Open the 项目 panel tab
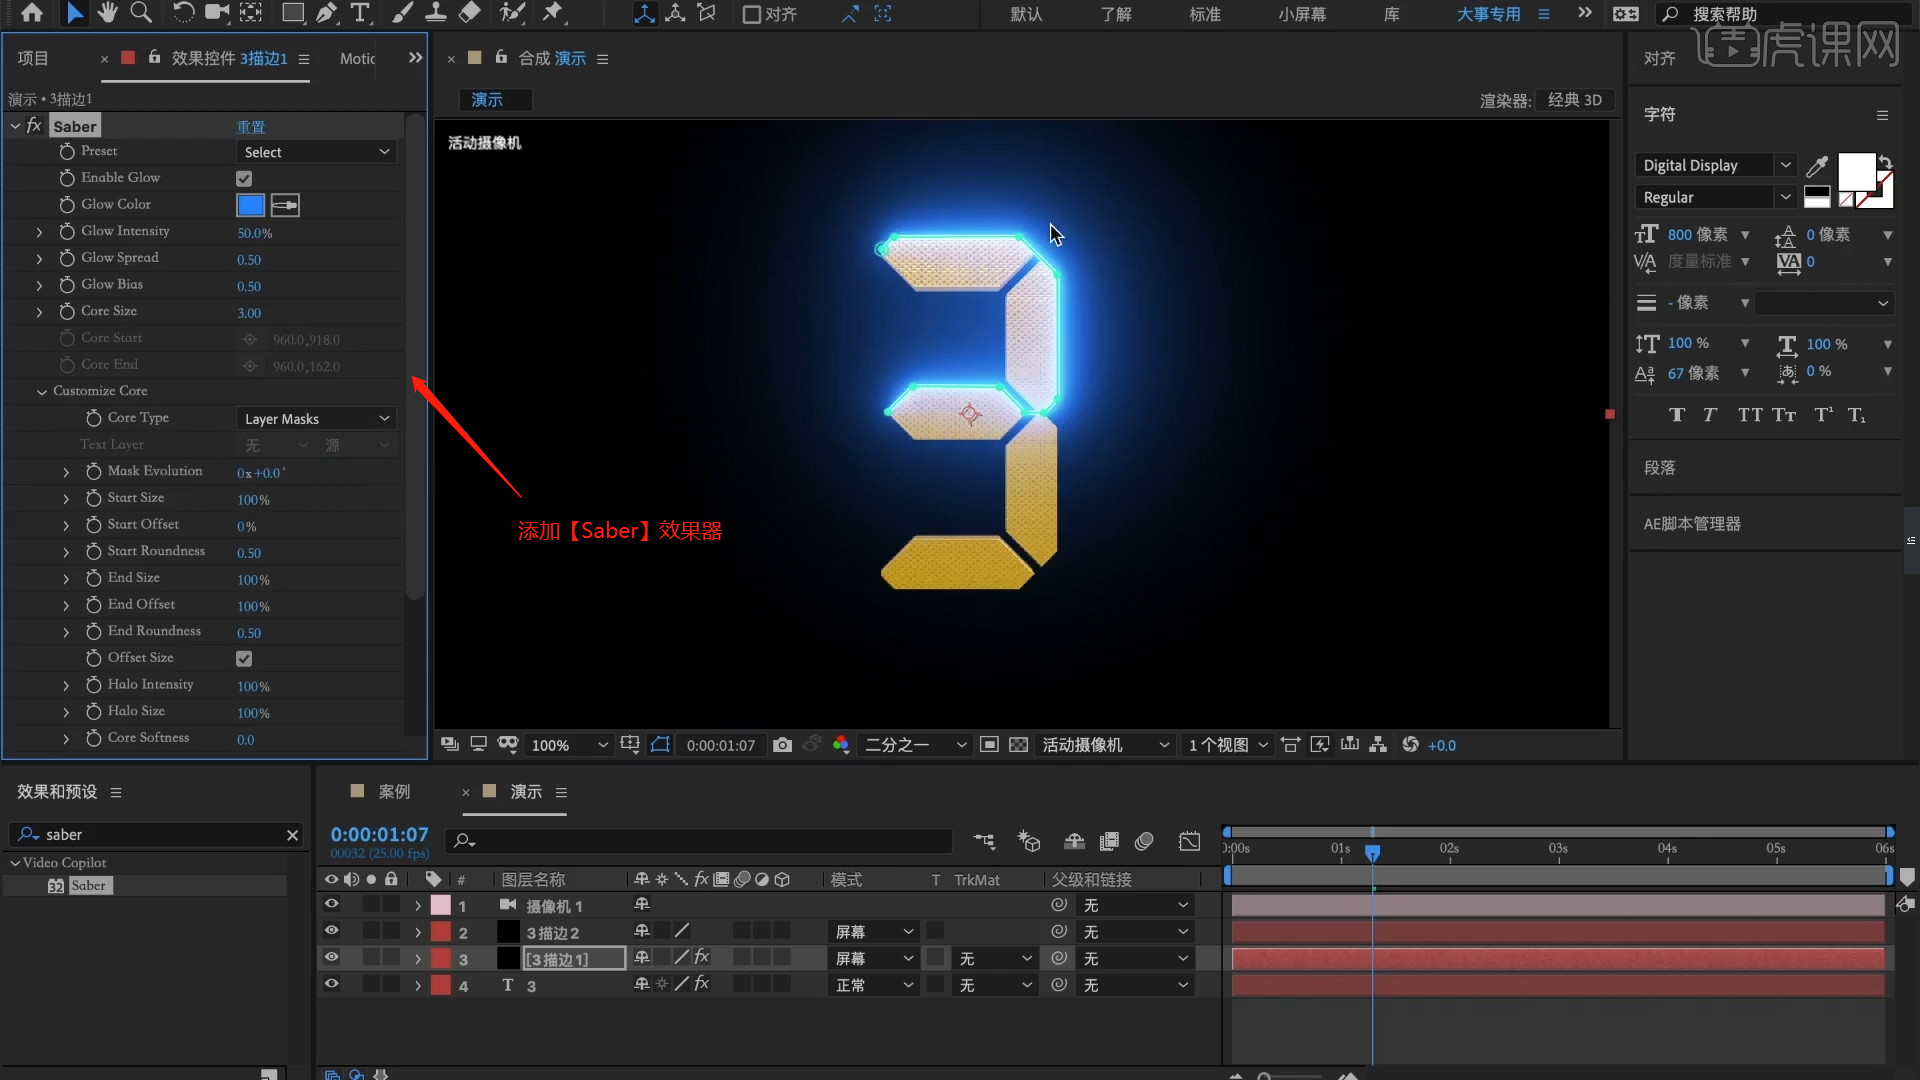The image size is (1920, 1080). coord(33,58)
